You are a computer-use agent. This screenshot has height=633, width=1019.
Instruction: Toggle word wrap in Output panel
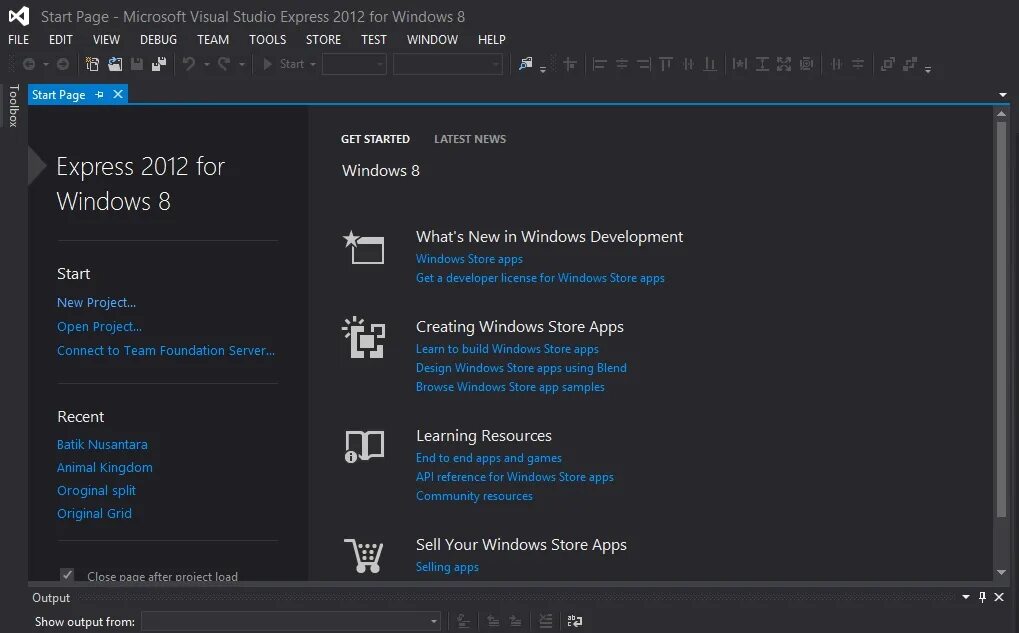pos(574,621)
